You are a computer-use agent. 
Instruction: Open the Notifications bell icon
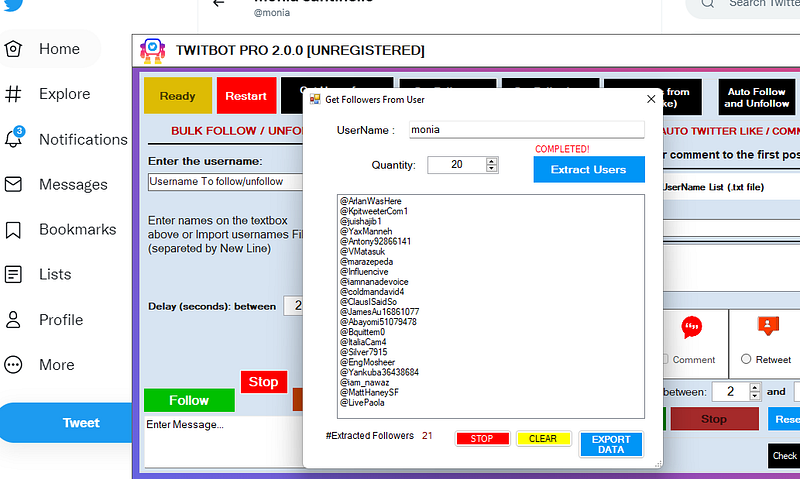[14, 137]
